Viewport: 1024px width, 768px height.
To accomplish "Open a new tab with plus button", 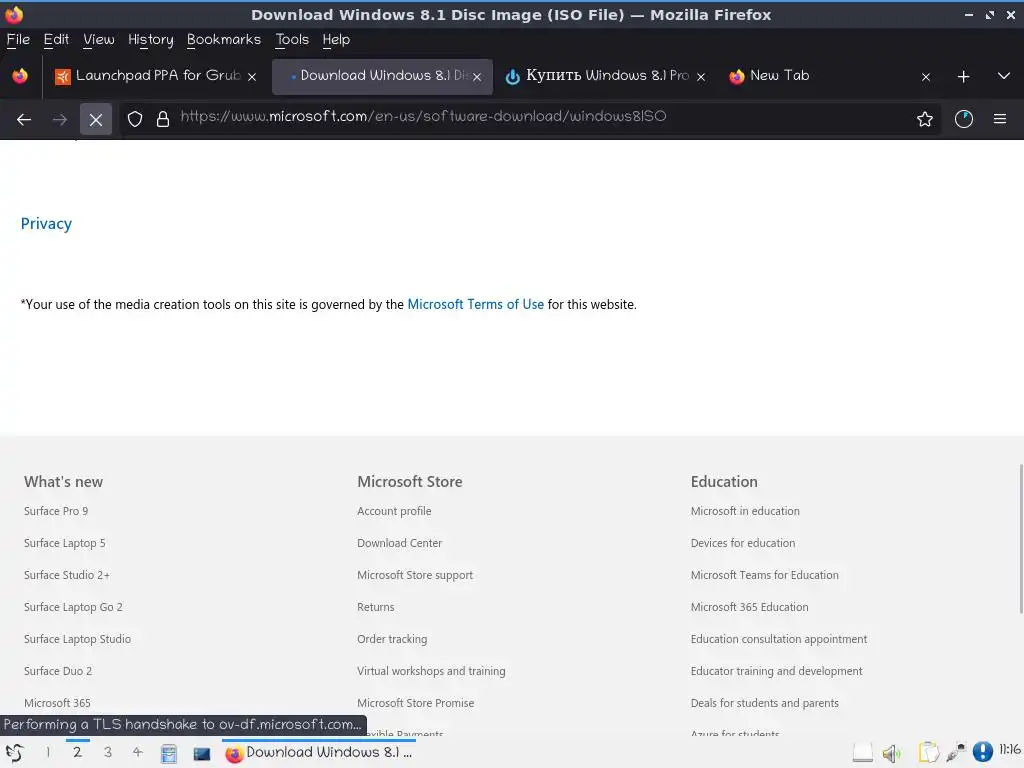I will [x=963, y=76].
